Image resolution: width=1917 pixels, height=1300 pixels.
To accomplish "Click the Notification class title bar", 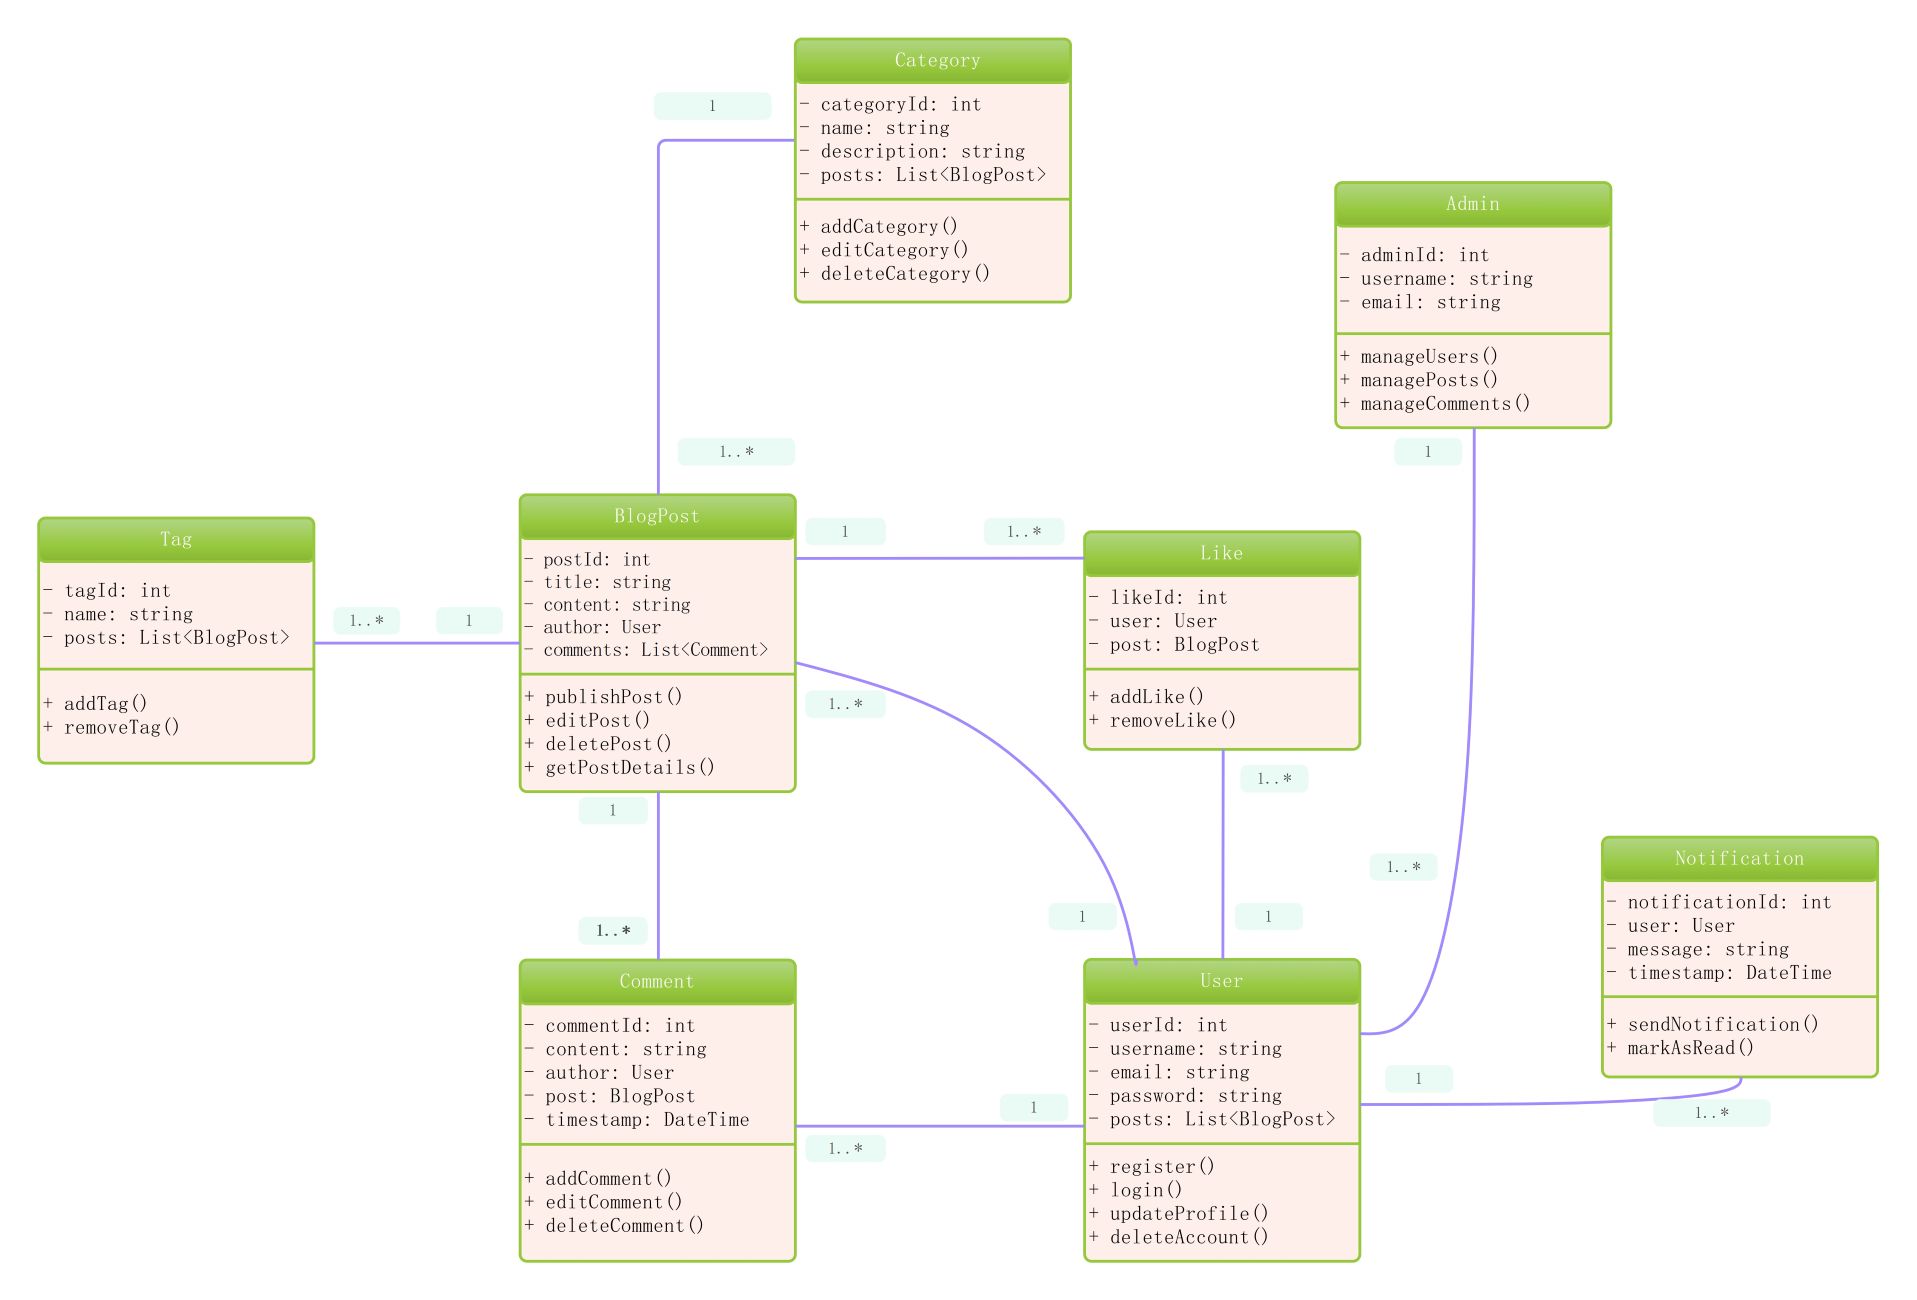I will (x=1739, y=859).
